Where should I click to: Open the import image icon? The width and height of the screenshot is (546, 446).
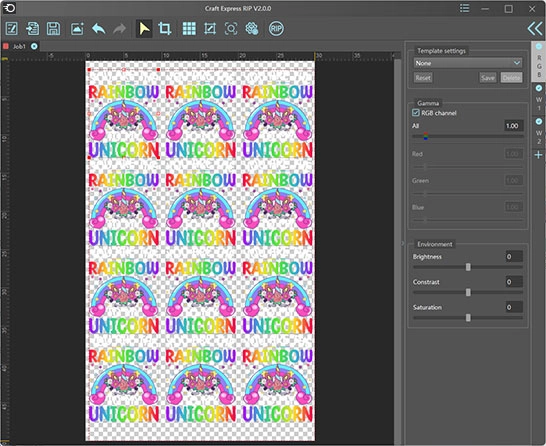point(77,29)
